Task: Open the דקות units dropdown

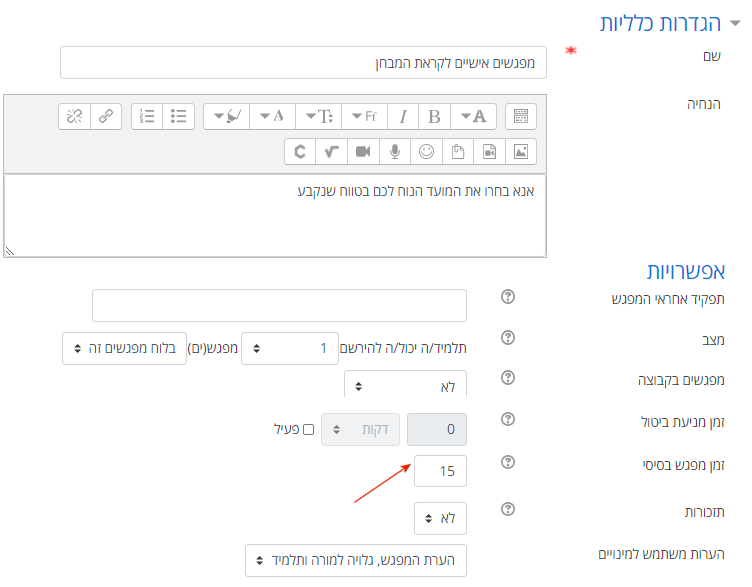Action: point(360,429)
